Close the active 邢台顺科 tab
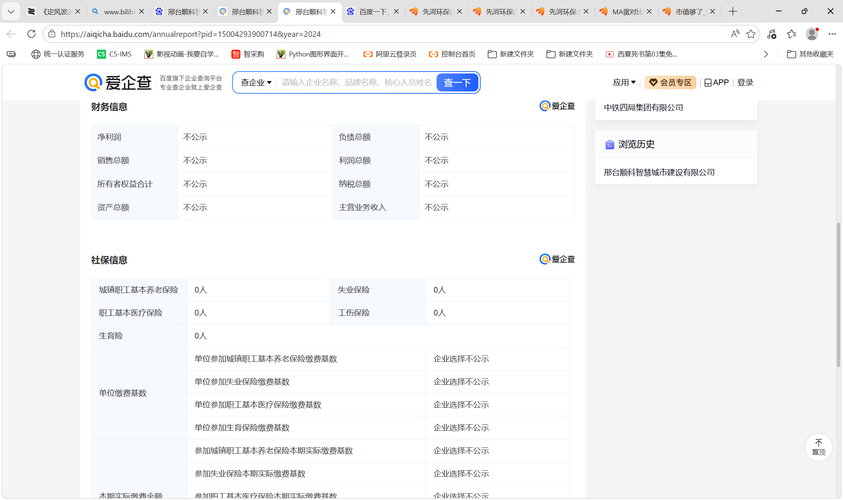This screenshot has height=500, width=843. pos(333,11)
